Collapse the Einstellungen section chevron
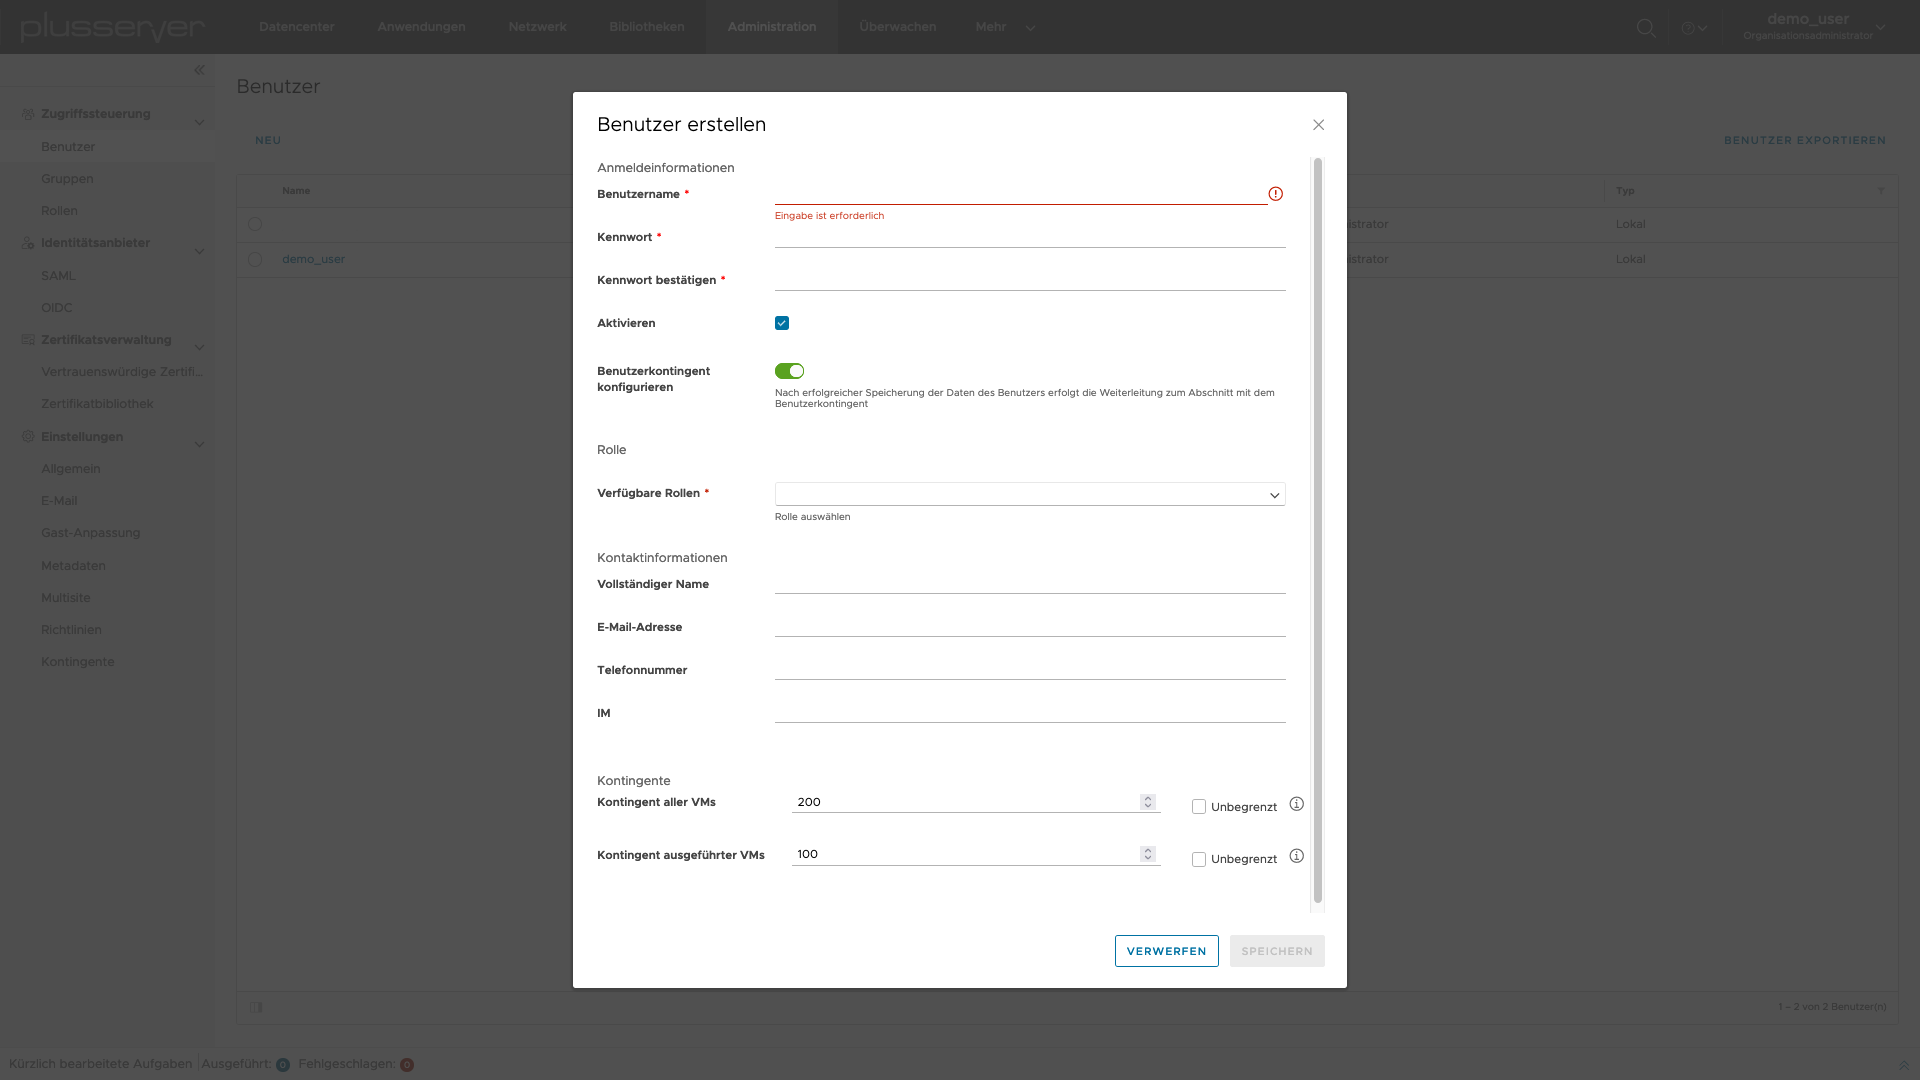 (x=199, y=445)
